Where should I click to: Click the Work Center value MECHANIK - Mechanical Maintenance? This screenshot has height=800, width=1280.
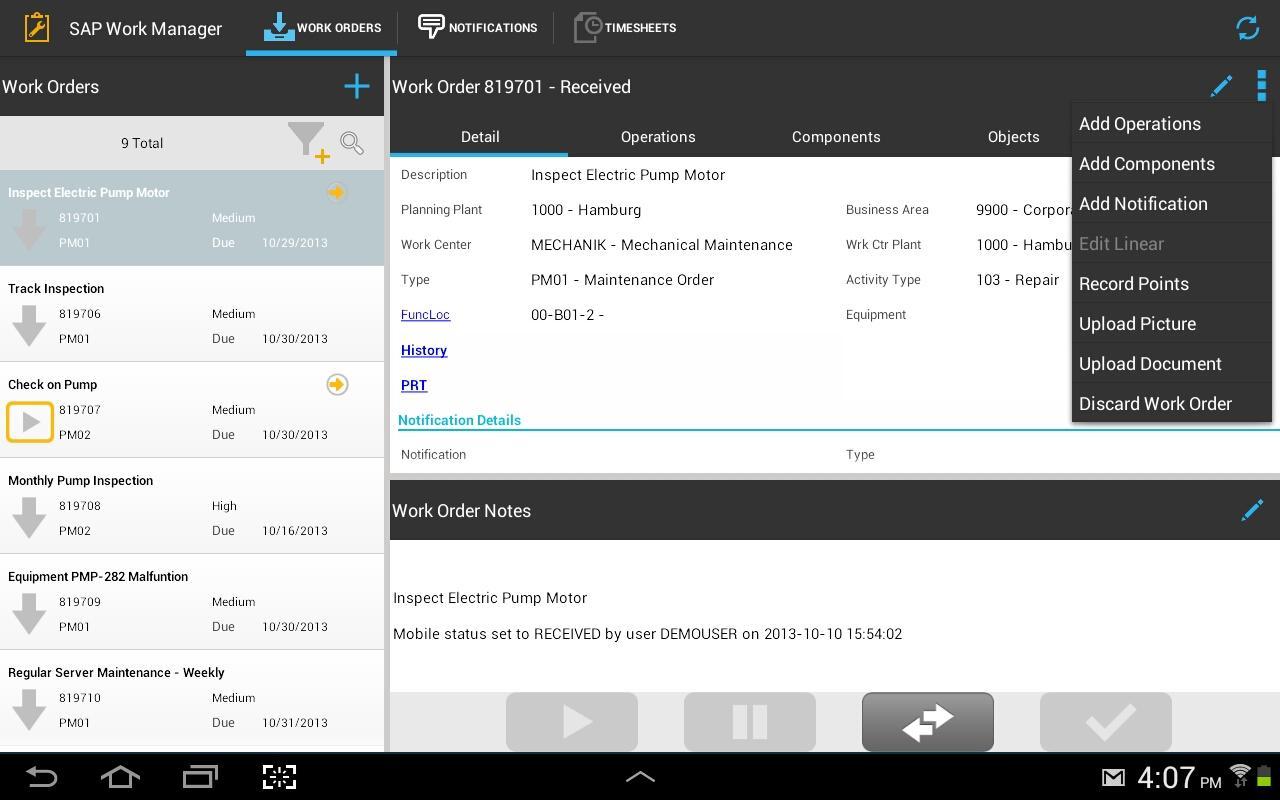click(662, 245)
